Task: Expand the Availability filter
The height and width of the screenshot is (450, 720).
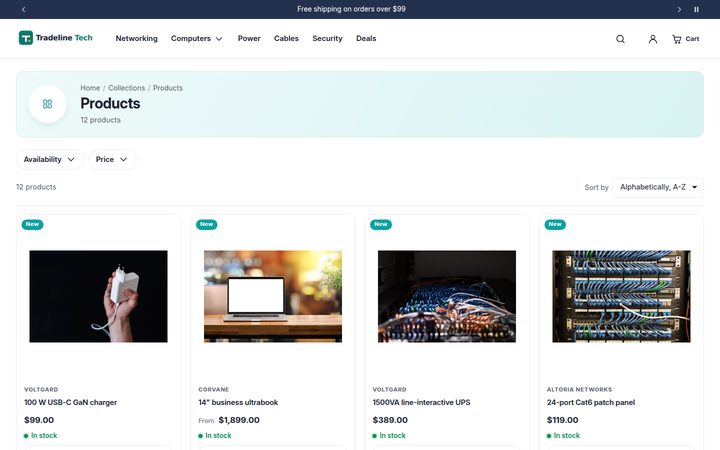Action: 50,159
